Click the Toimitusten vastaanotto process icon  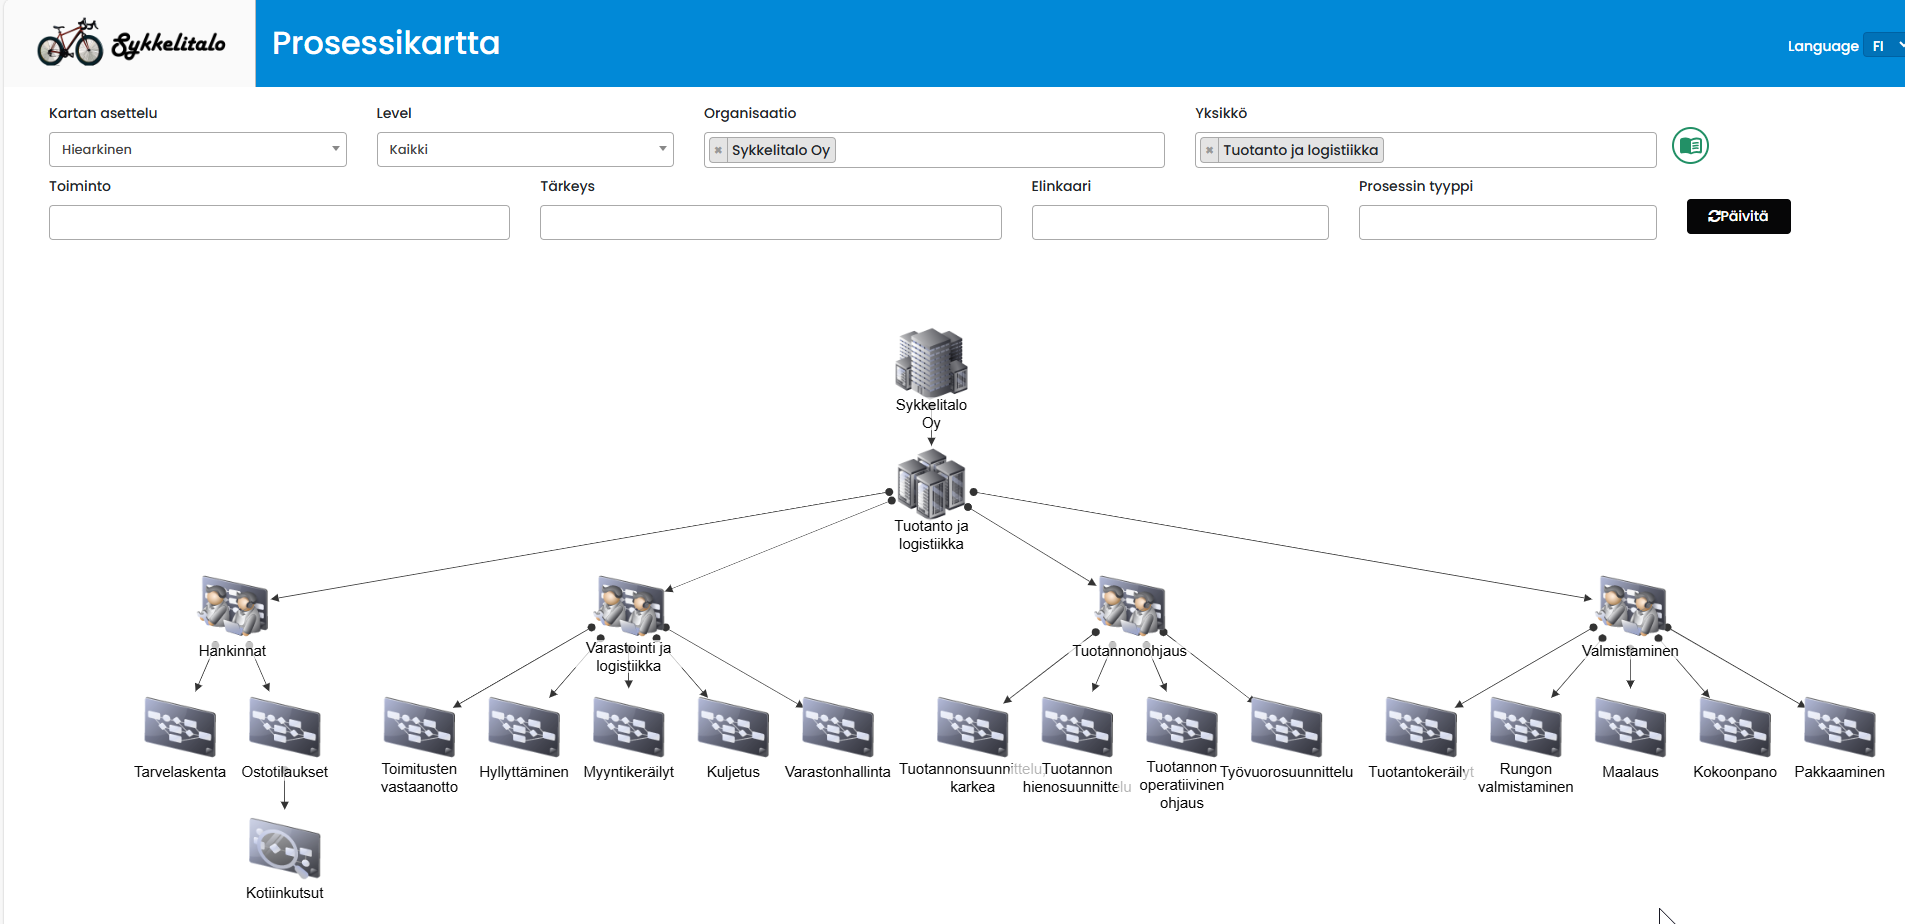[420, 727]
